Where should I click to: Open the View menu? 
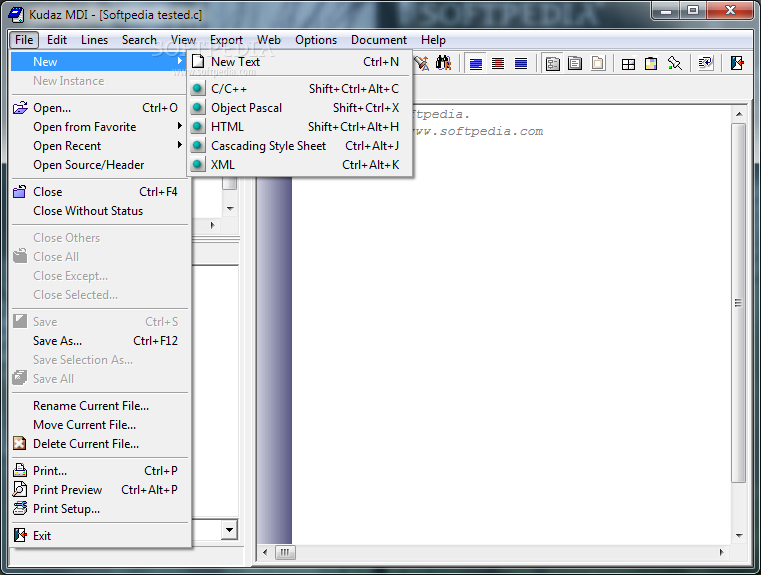pos(183,40)
